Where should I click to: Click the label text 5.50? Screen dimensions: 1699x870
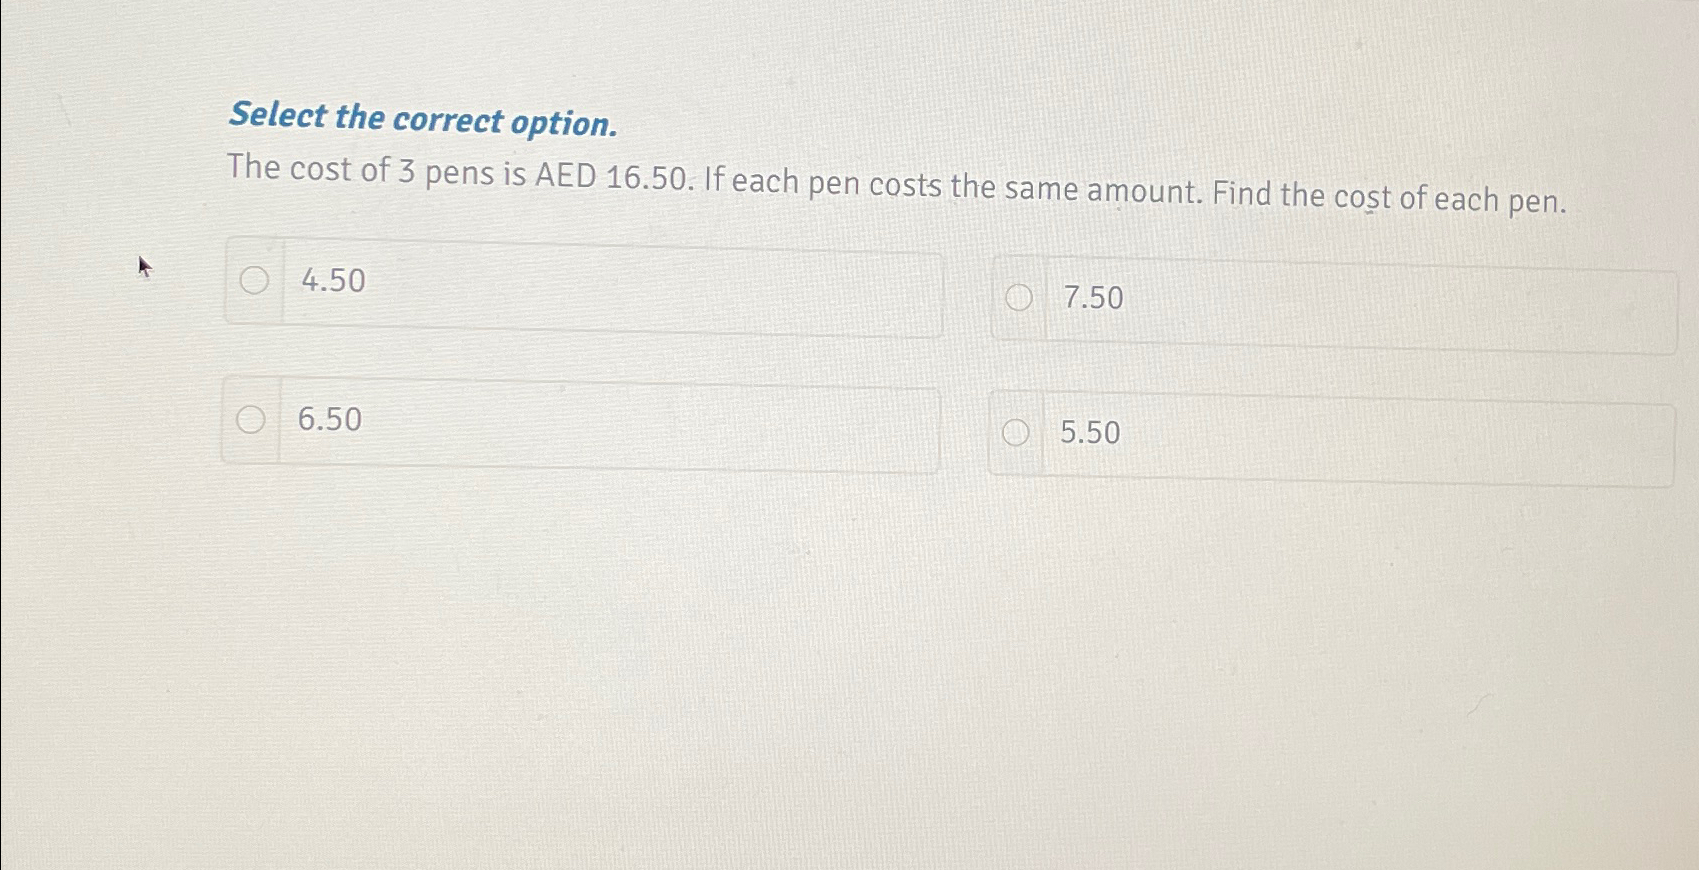[x=1090, y=434]
